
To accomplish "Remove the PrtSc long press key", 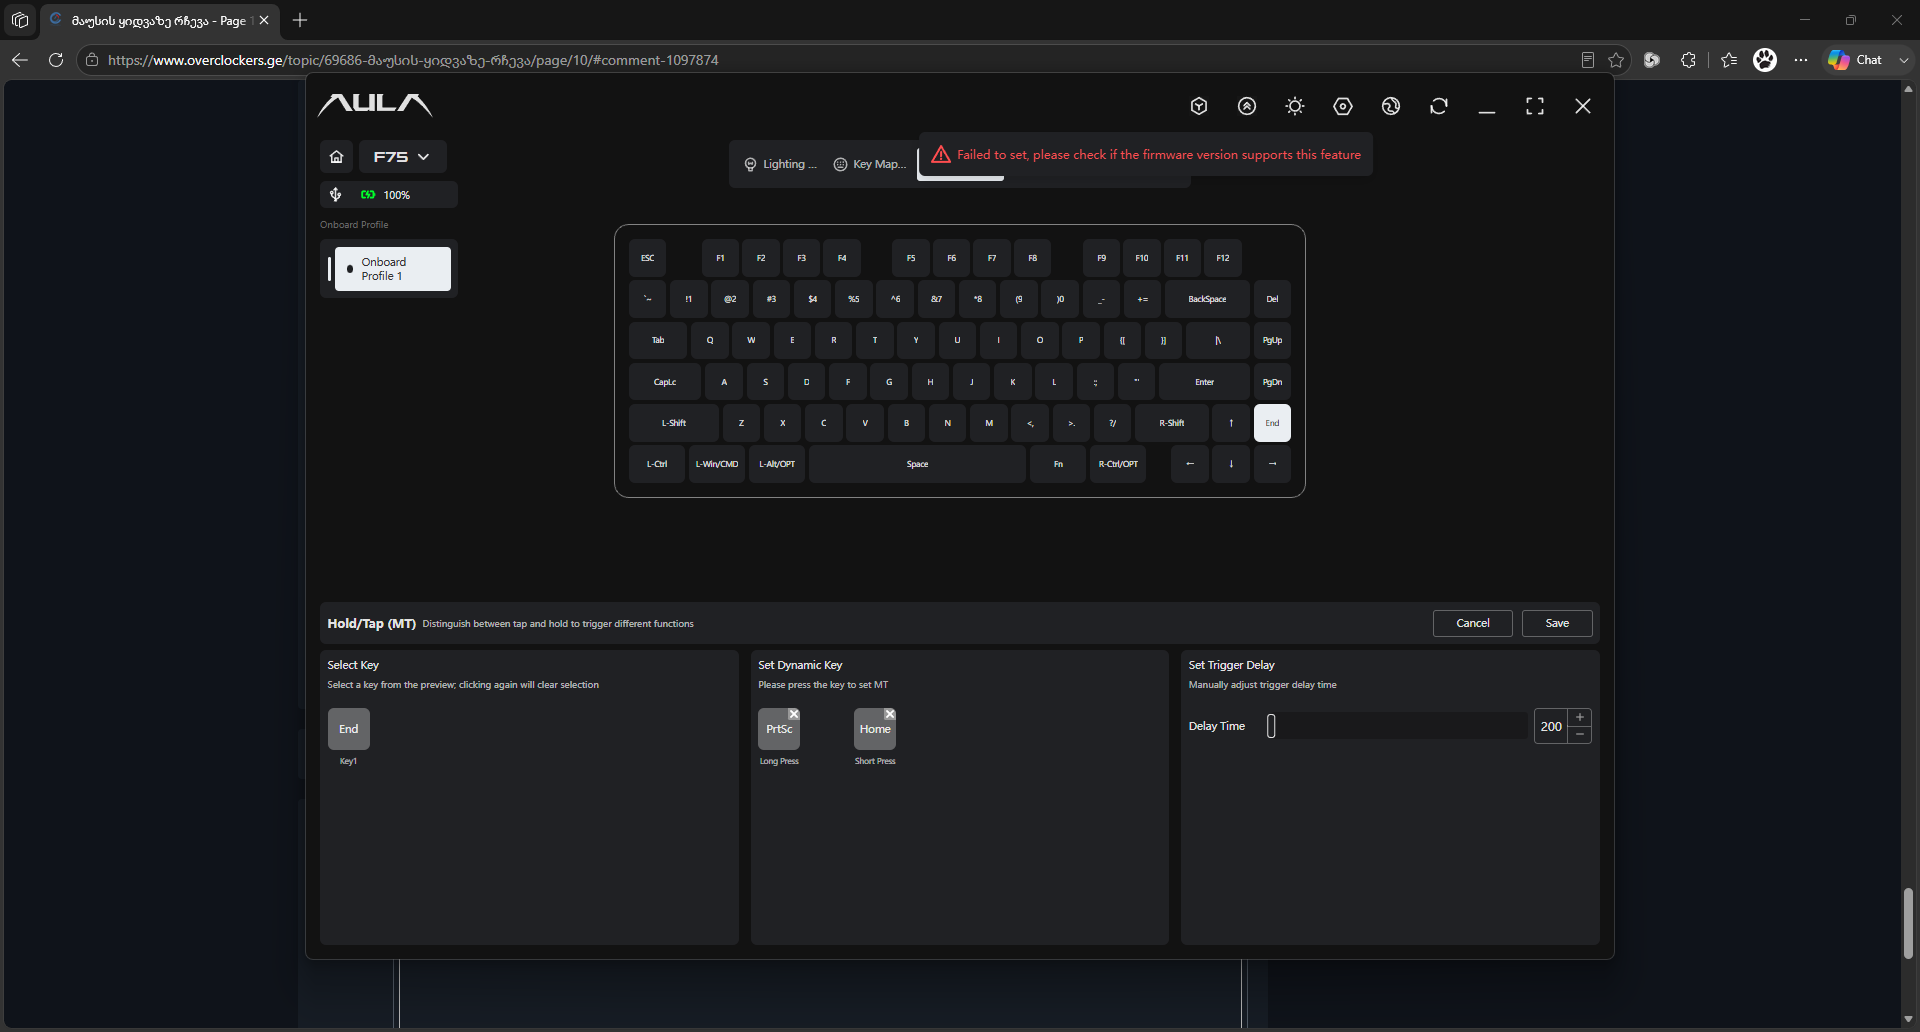I will click(x=794, y=714).
